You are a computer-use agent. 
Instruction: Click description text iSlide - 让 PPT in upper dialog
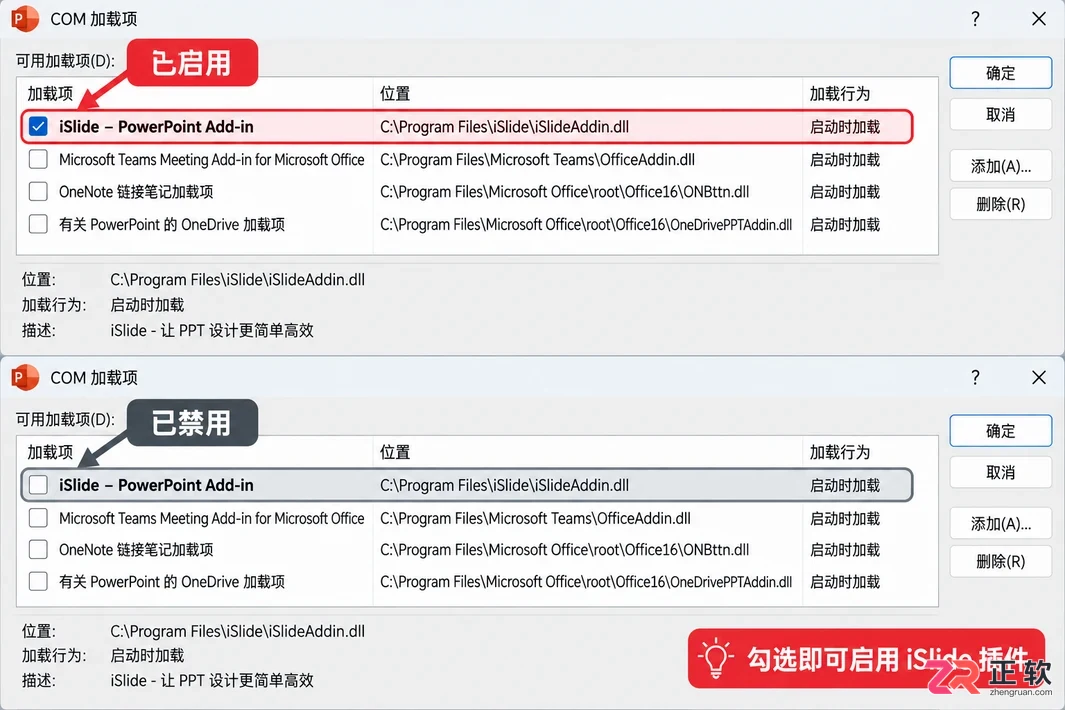pyautogui.click(x=212, y=330)
